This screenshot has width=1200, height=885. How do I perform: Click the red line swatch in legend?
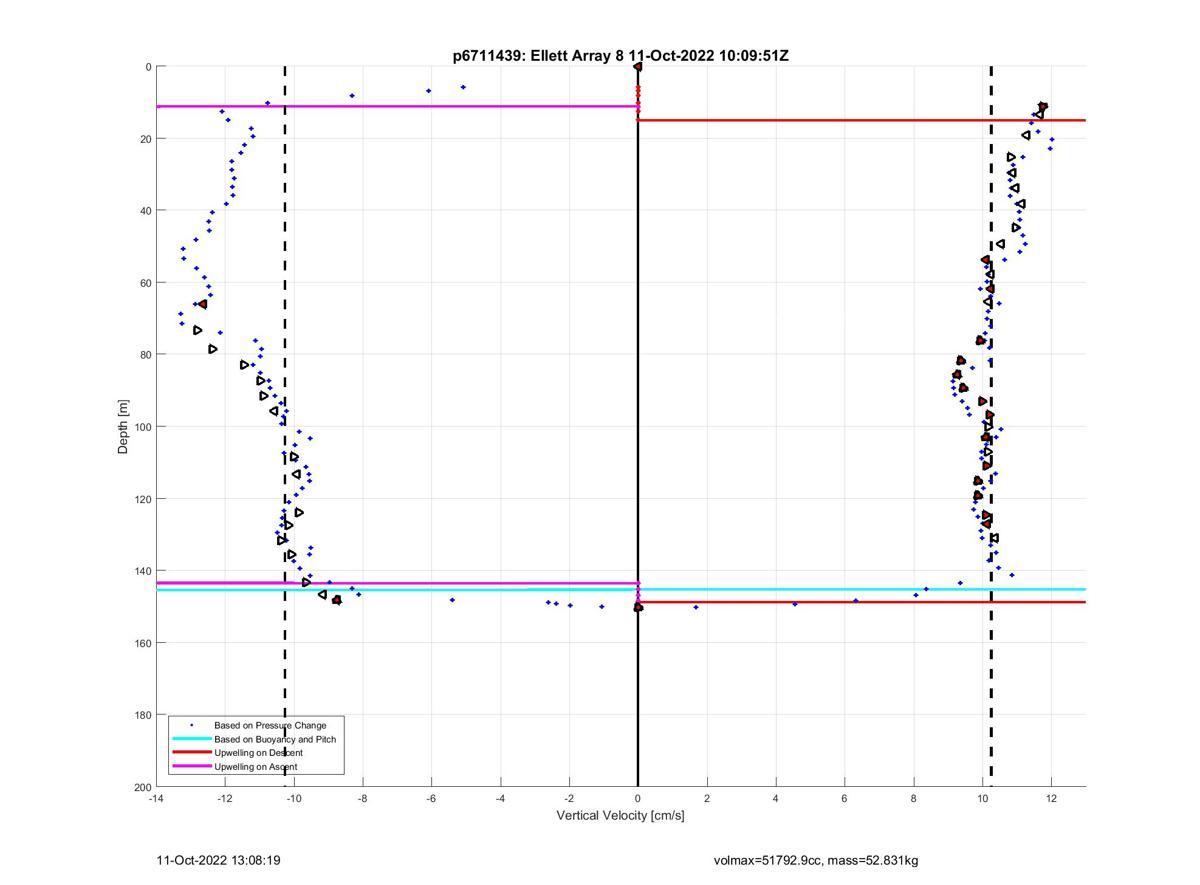click(191, 753)
